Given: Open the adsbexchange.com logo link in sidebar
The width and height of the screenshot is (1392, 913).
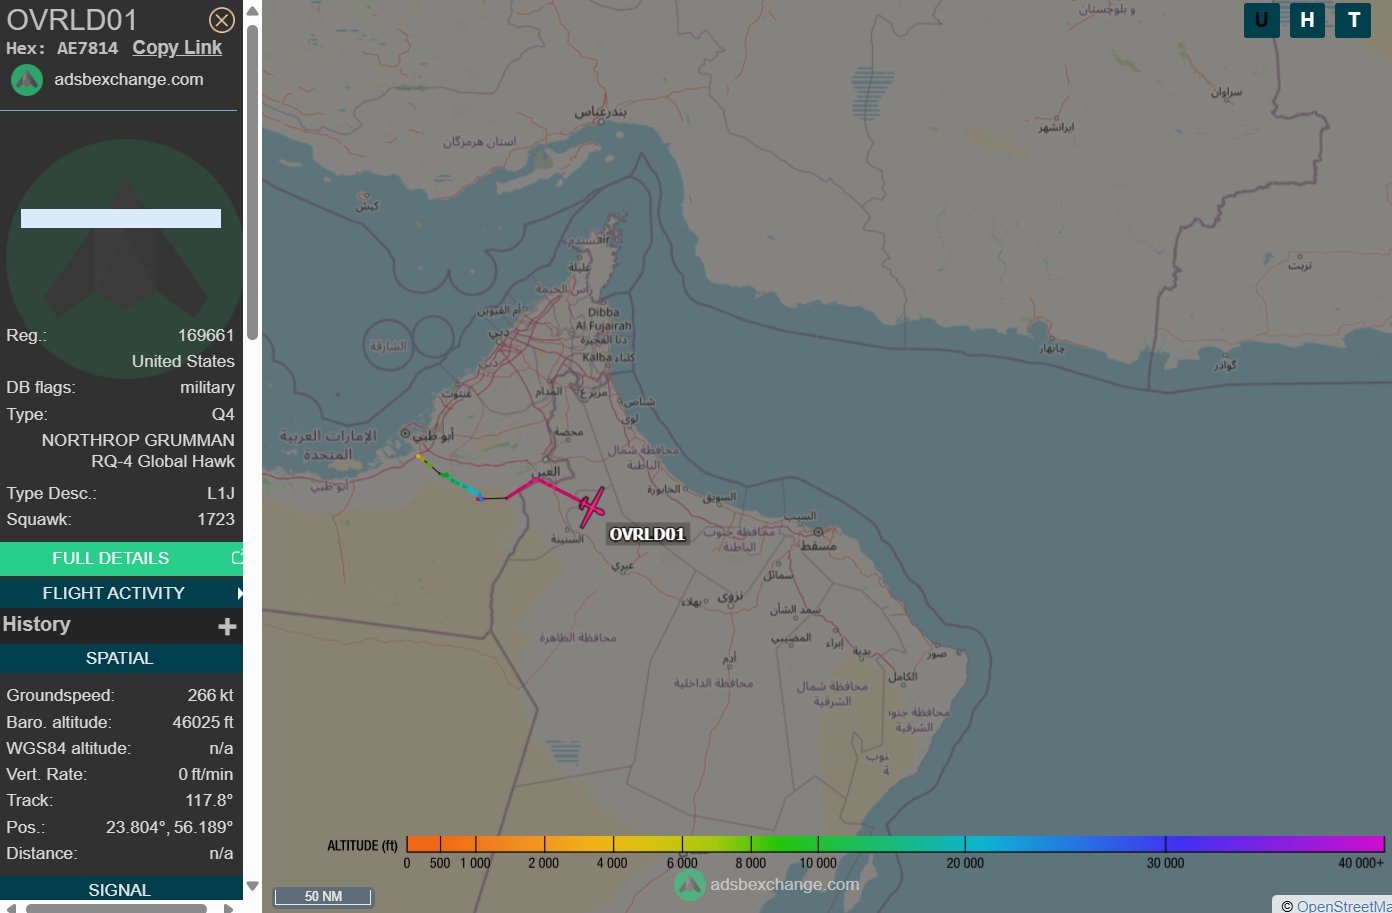Looking at the screenshot, I should click(129, 79).
